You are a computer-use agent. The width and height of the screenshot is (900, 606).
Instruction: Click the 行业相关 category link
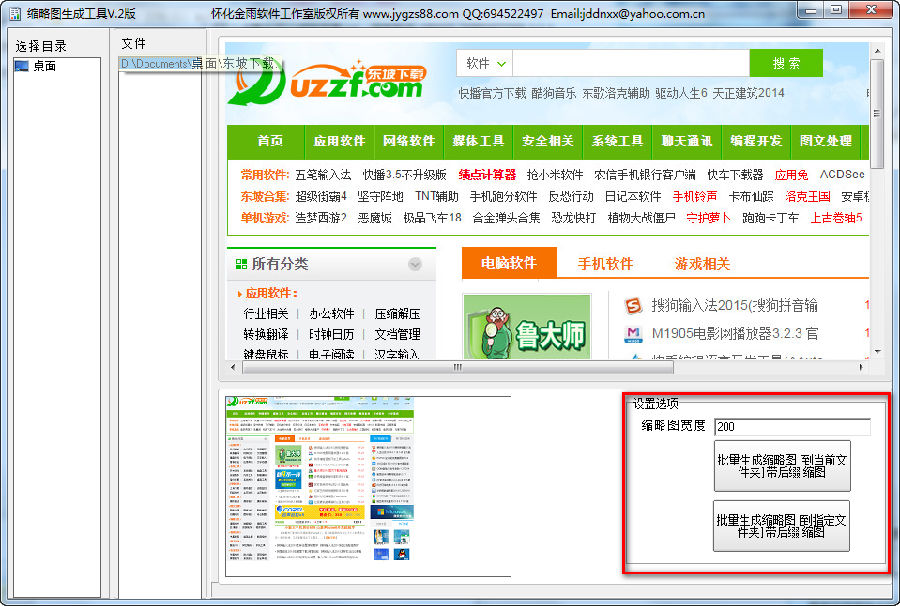click(265, 314)
